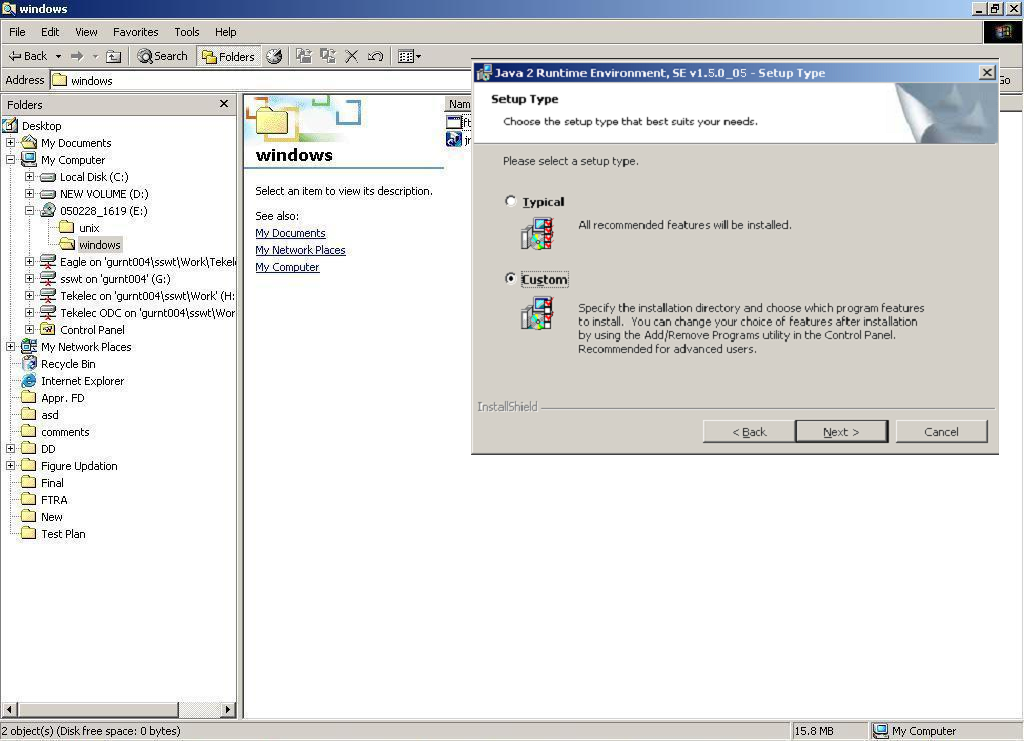Click Back in the Java setup

pyautogui.click(x=749, y=432)
